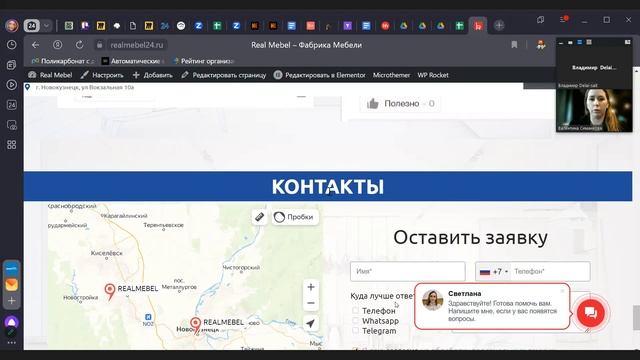Open the video play icon in sidebar

[11, 84]
